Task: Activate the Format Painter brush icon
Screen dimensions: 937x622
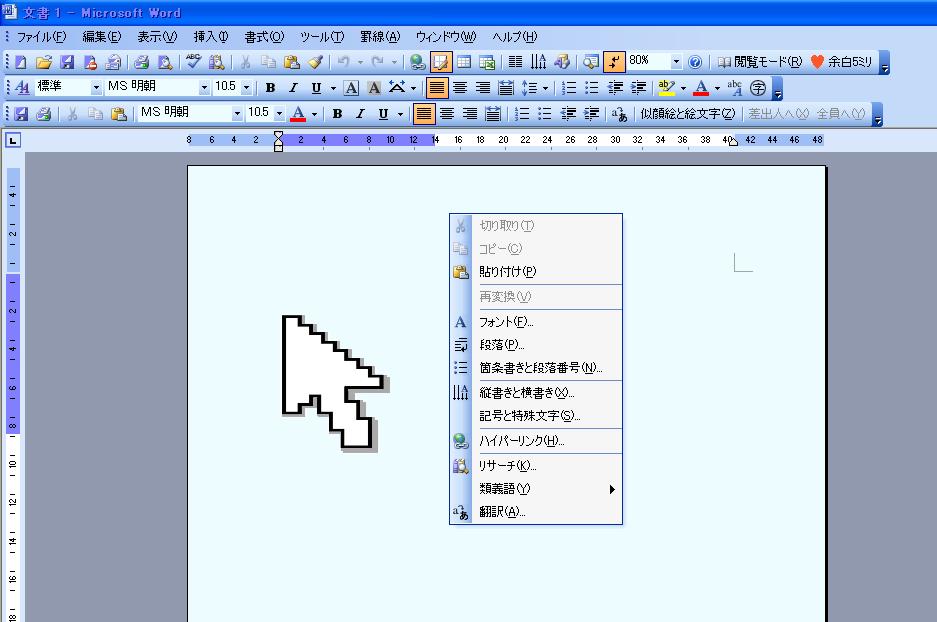Action: click(316, 62)
